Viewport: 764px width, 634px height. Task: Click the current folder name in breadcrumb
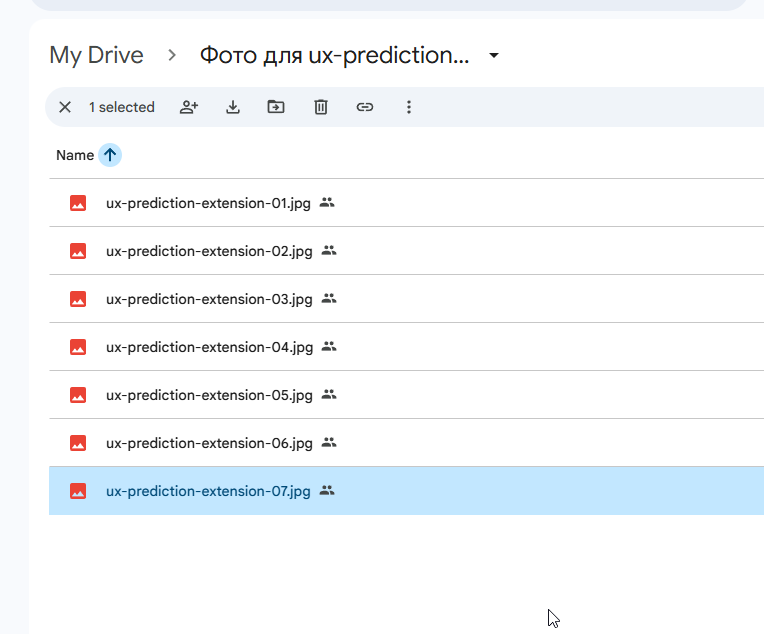coord(334,55)
